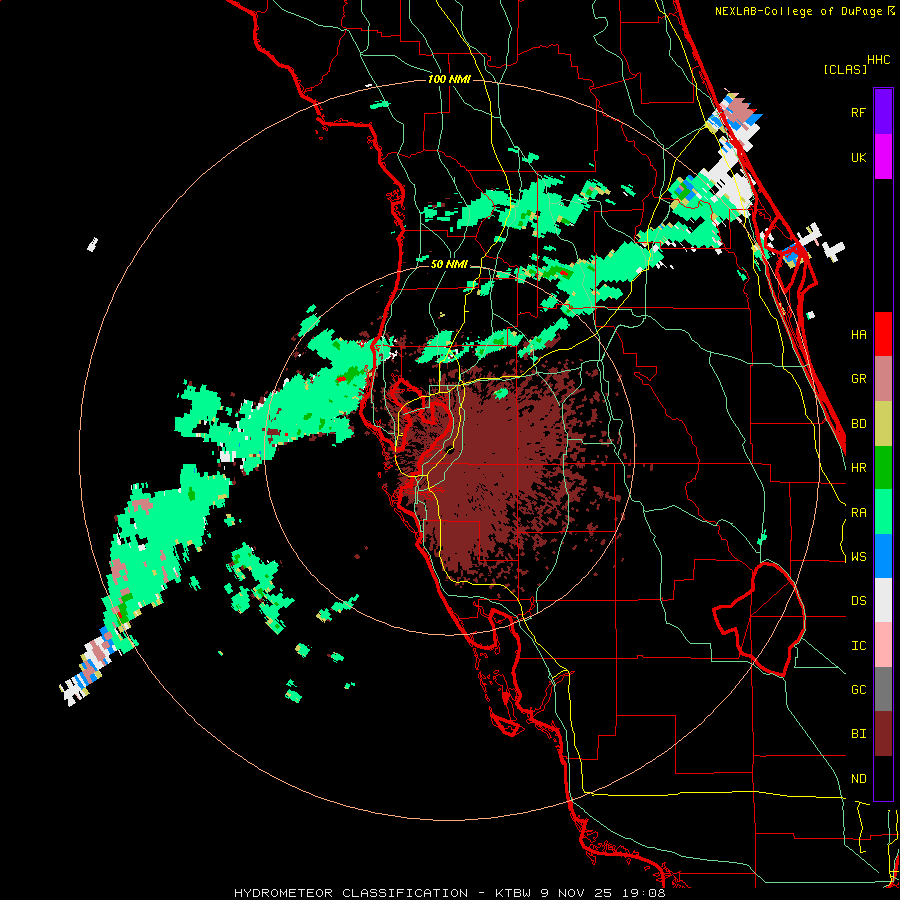Click the GR legend label
900x900 pixels.
click(x=858, y=379)
